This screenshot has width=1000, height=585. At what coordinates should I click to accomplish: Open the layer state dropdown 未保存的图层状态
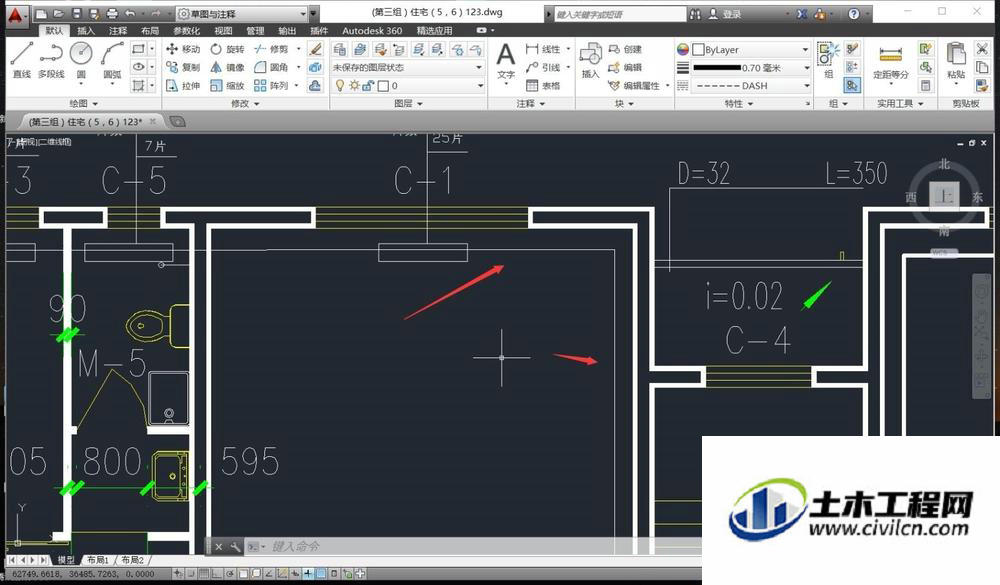click(x=408, y=67)
